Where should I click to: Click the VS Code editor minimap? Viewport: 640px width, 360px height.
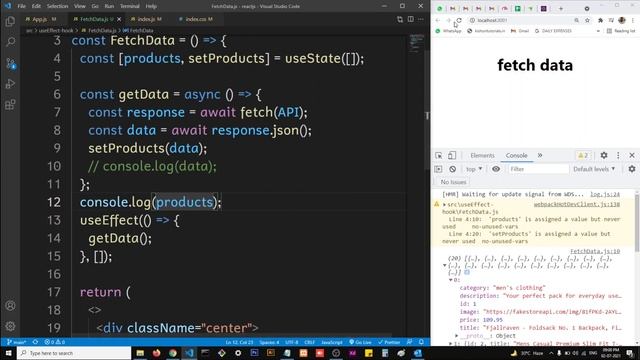(416, 43)
